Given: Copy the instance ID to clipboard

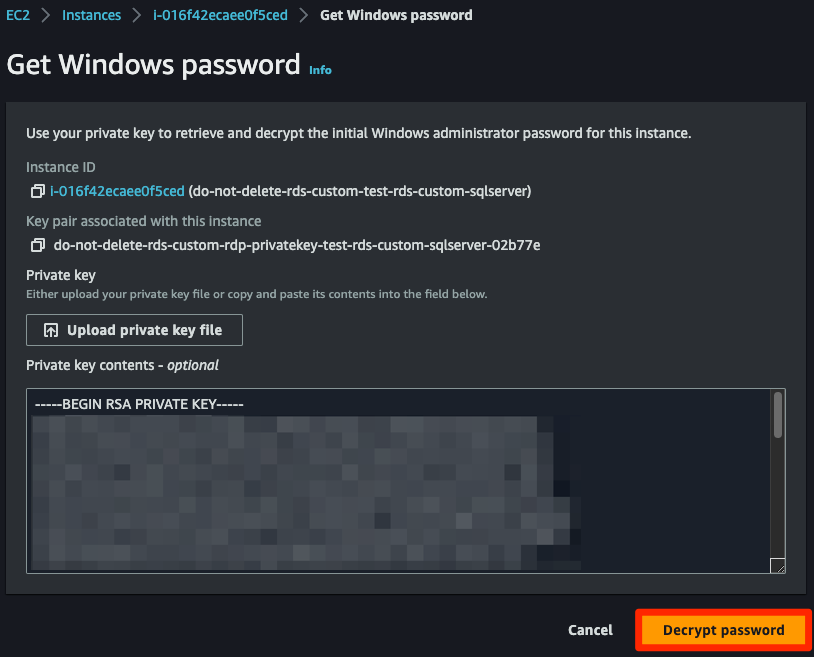Looking at the screenshot, I should point(37,191).
